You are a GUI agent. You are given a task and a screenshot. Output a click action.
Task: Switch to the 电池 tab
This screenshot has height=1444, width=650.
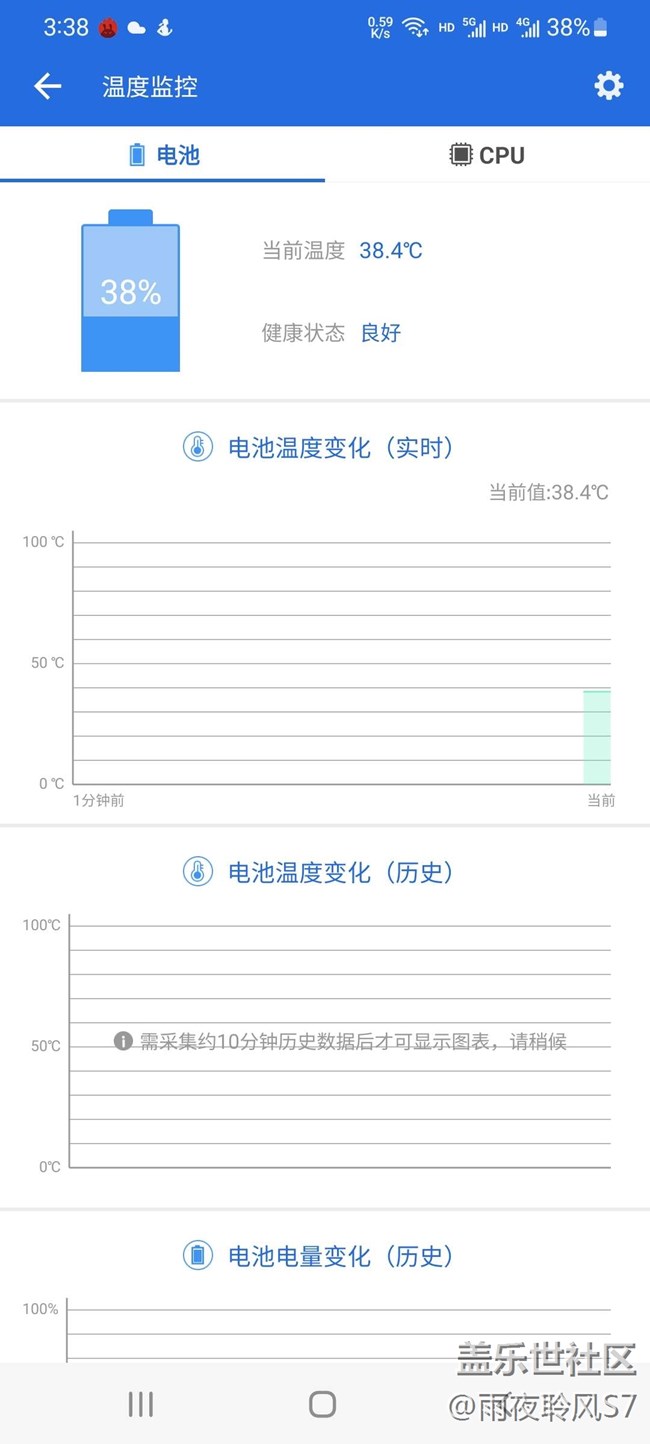point(163,155)
